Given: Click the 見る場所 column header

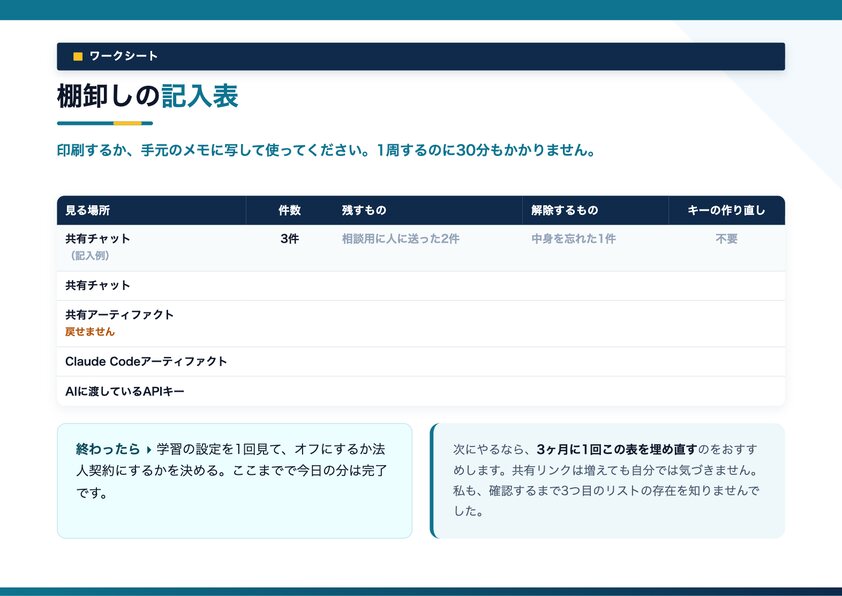Looking at the screenshot, I should pos(88,210).
